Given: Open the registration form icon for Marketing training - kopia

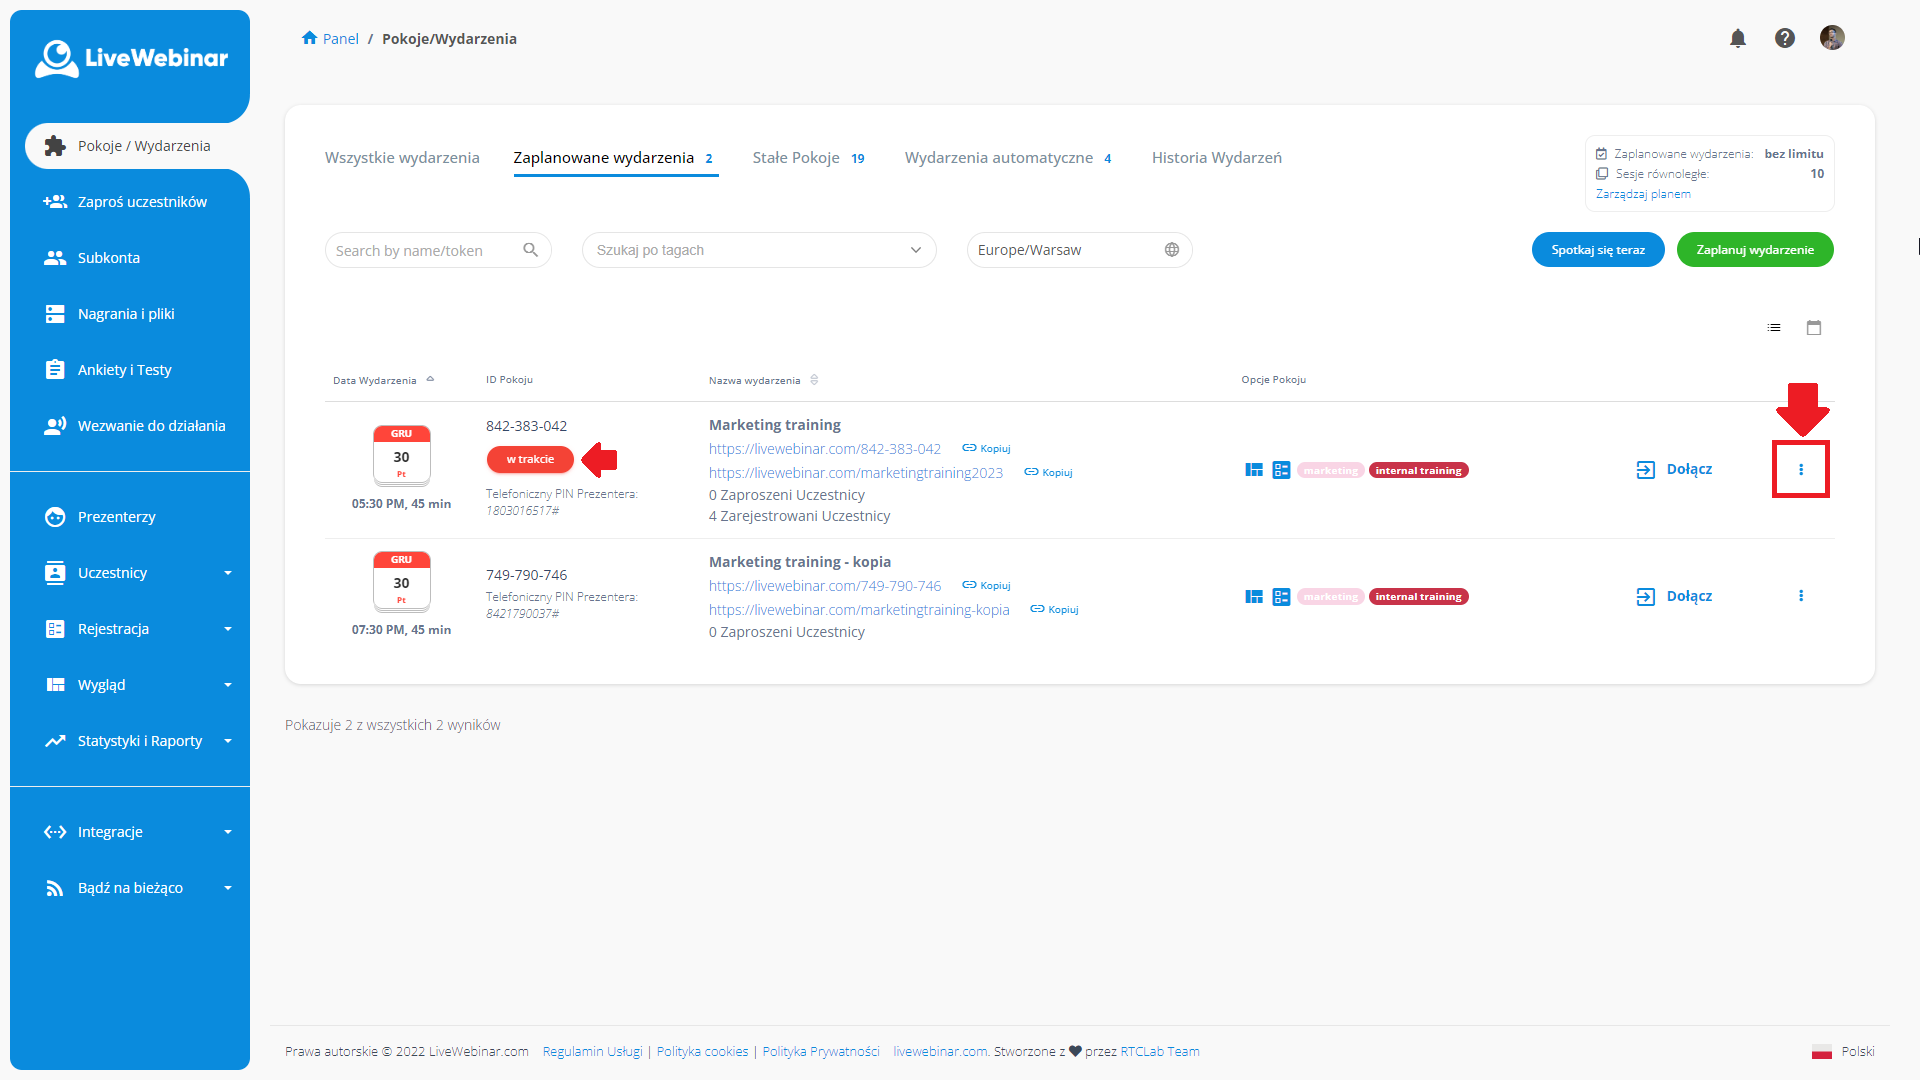Looking at the screenshot, I should coord(1281,596).
